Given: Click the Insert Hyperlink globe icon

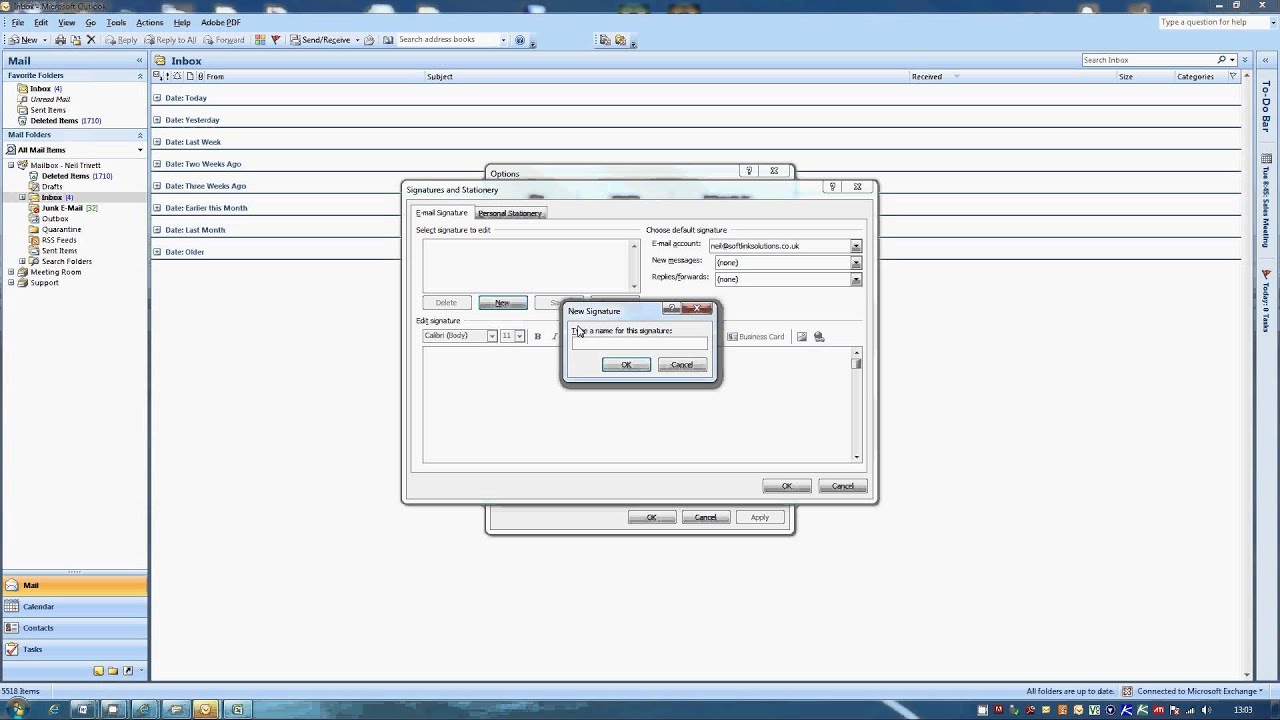Looking at the screenshot, I should (819, 336).
